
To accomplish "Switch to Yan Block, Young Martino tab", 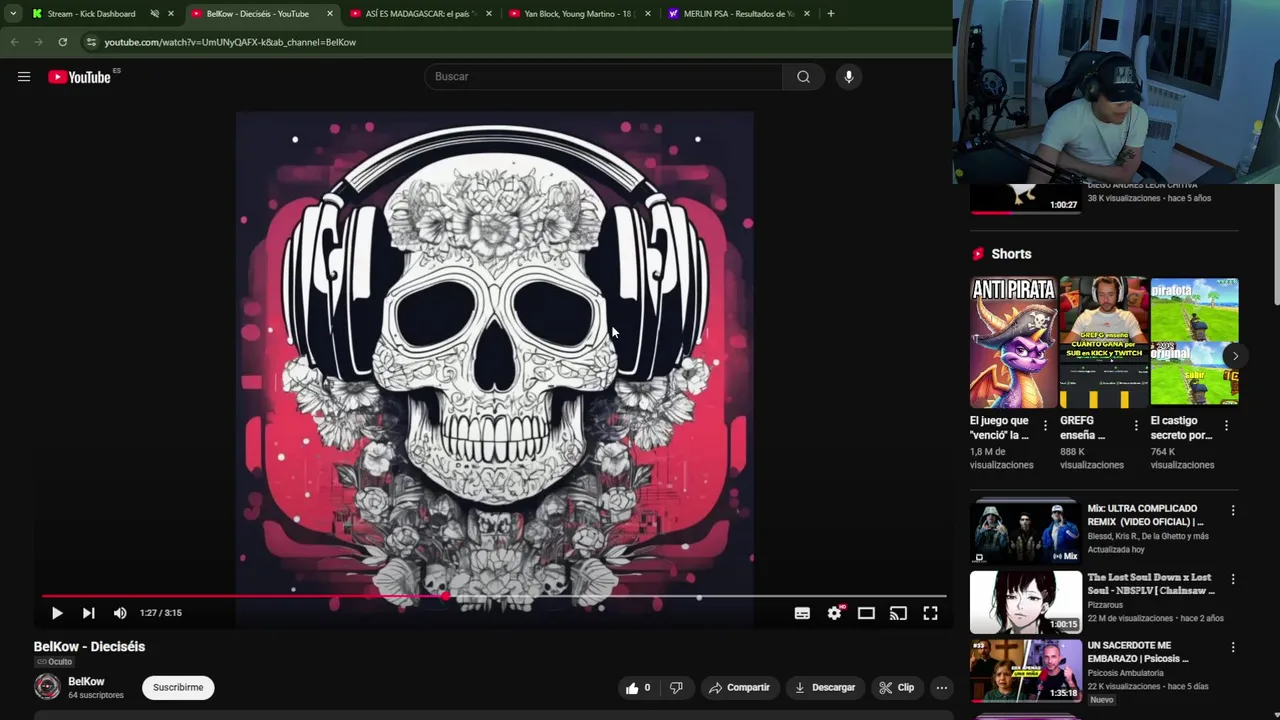I will click(x=579, y=14).
